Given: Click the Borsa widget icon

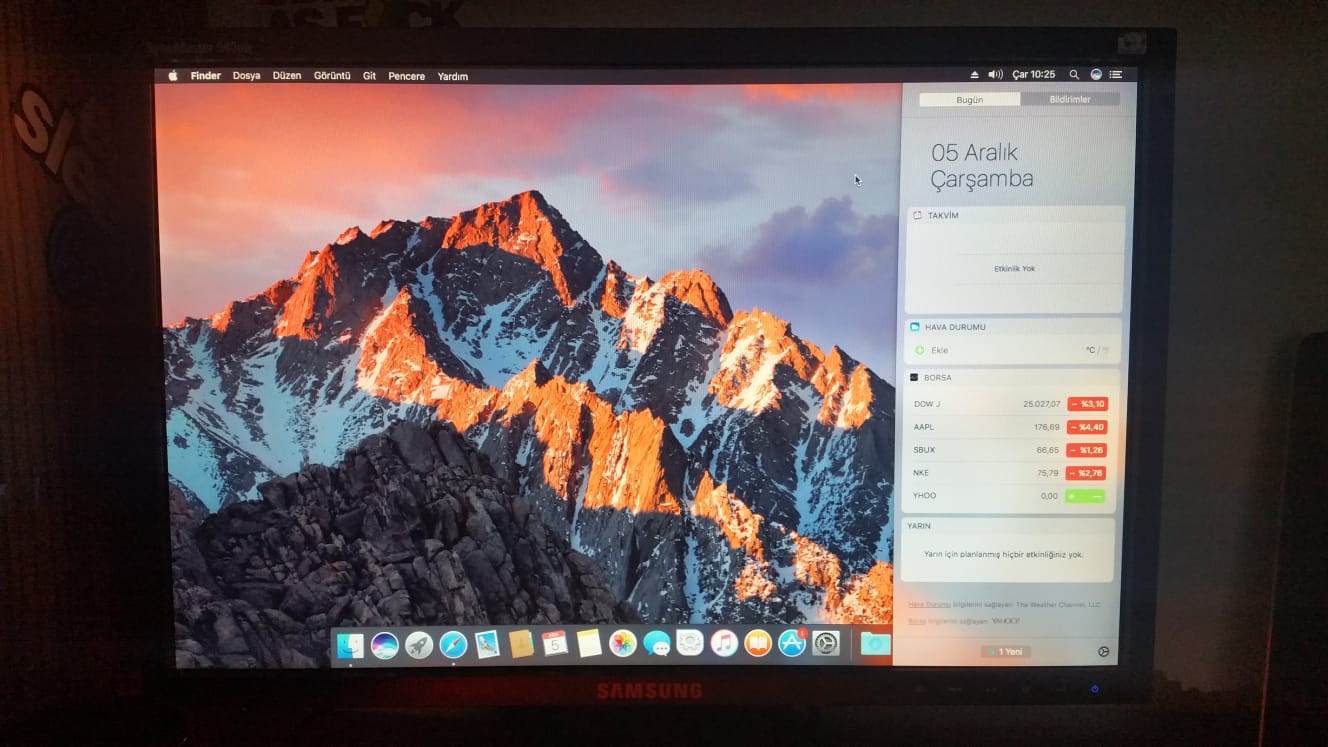Looking at the screenshot, I should tap(914, 377).
